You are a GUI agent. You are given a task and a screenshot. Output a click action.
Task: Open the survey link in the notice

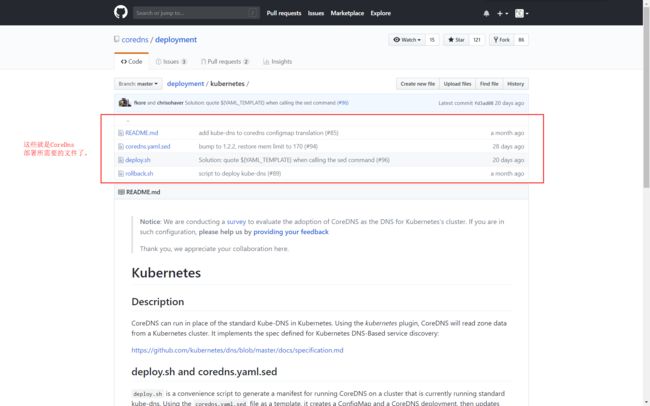tap(236, 222)
